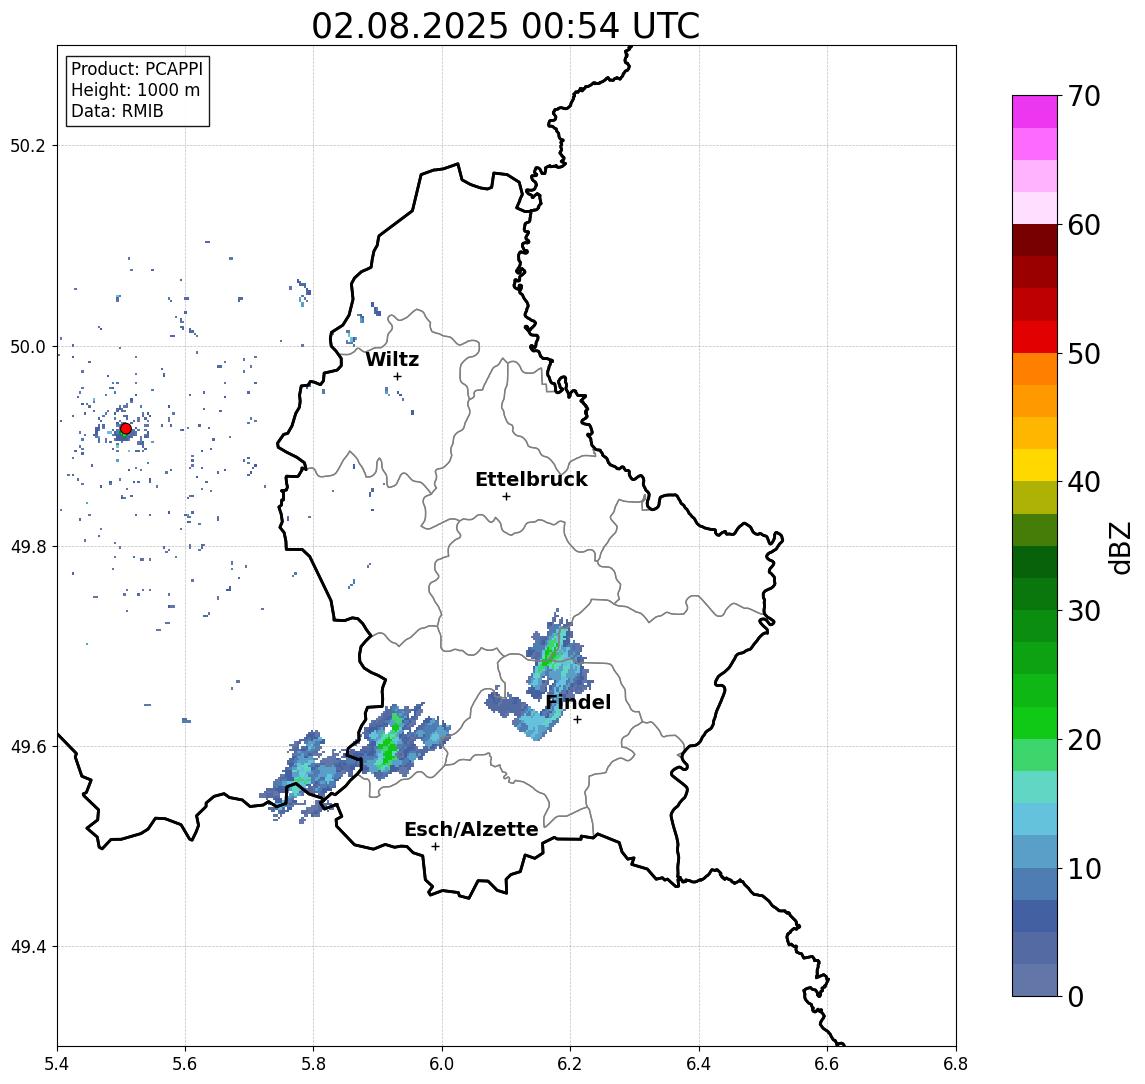The image size is (1145, 1084).
Task: Click the dark maroon colorbar segment below 60
Action: pos(1035,240)
